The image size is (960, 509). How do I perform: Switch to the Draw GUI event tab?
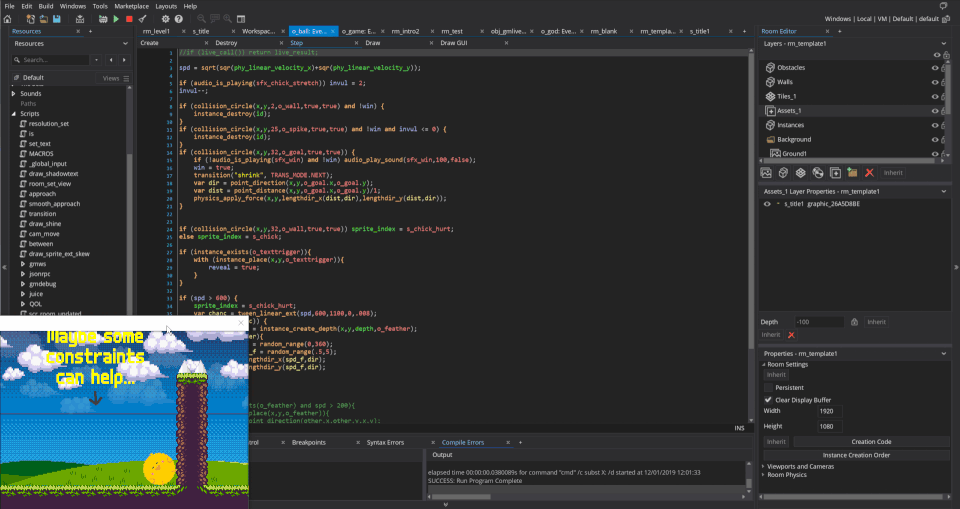[454, 43]
